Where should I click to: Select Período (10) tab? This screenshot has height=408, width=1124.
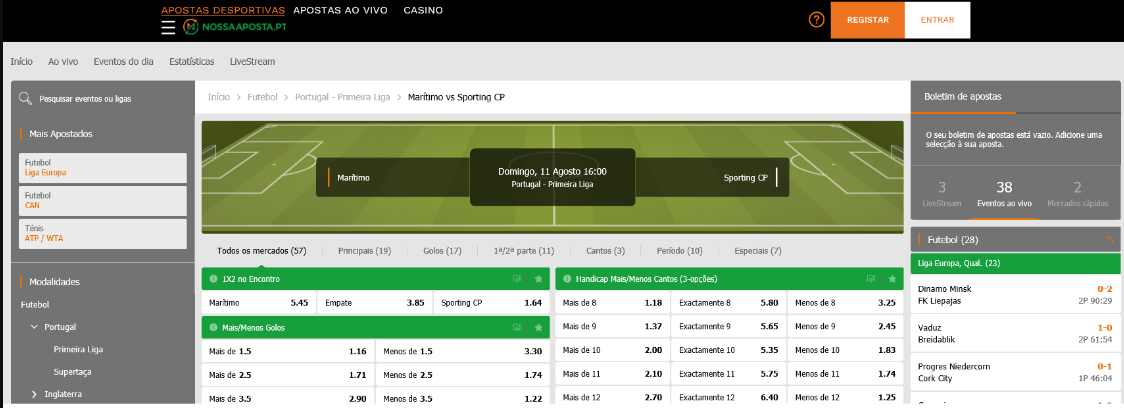click(680, 251)
